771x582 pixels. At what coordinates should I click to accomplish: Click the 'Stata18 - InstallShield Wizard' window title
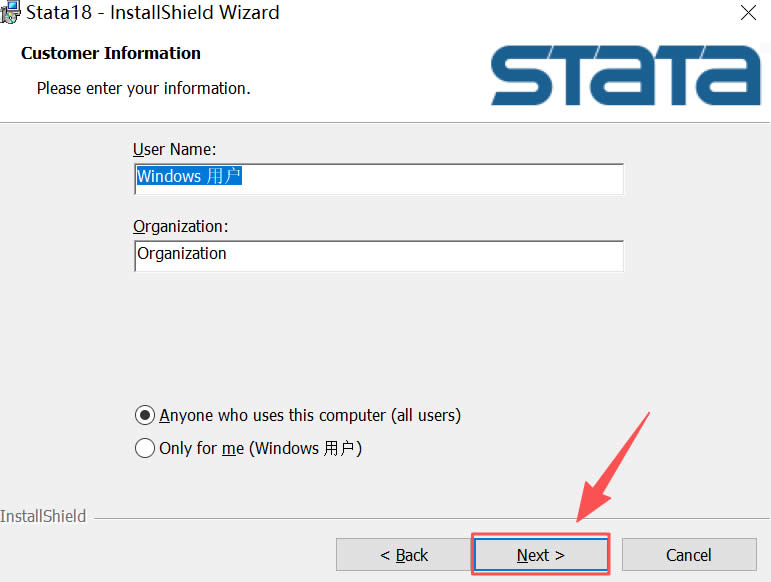(153, 13)
